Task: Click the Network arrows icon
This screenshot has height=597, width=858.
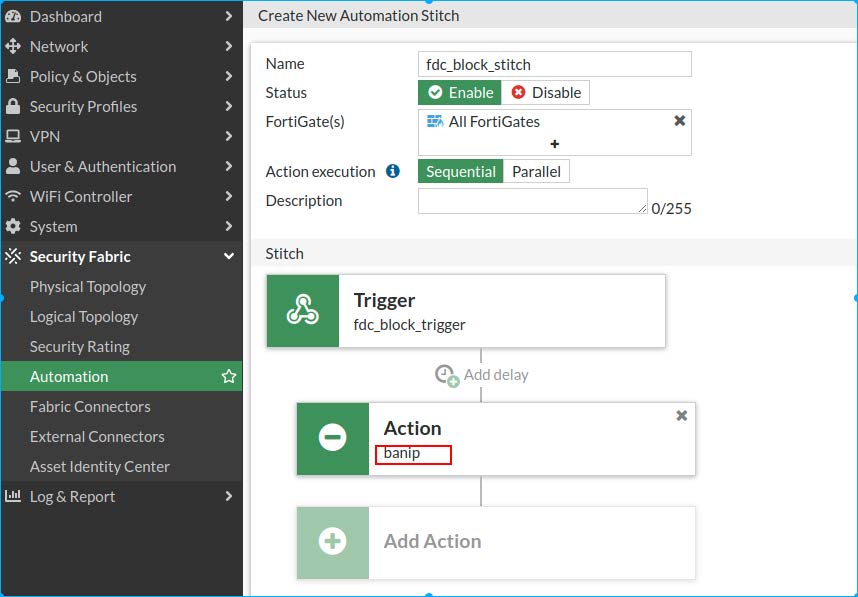Action: click(13, 47)
